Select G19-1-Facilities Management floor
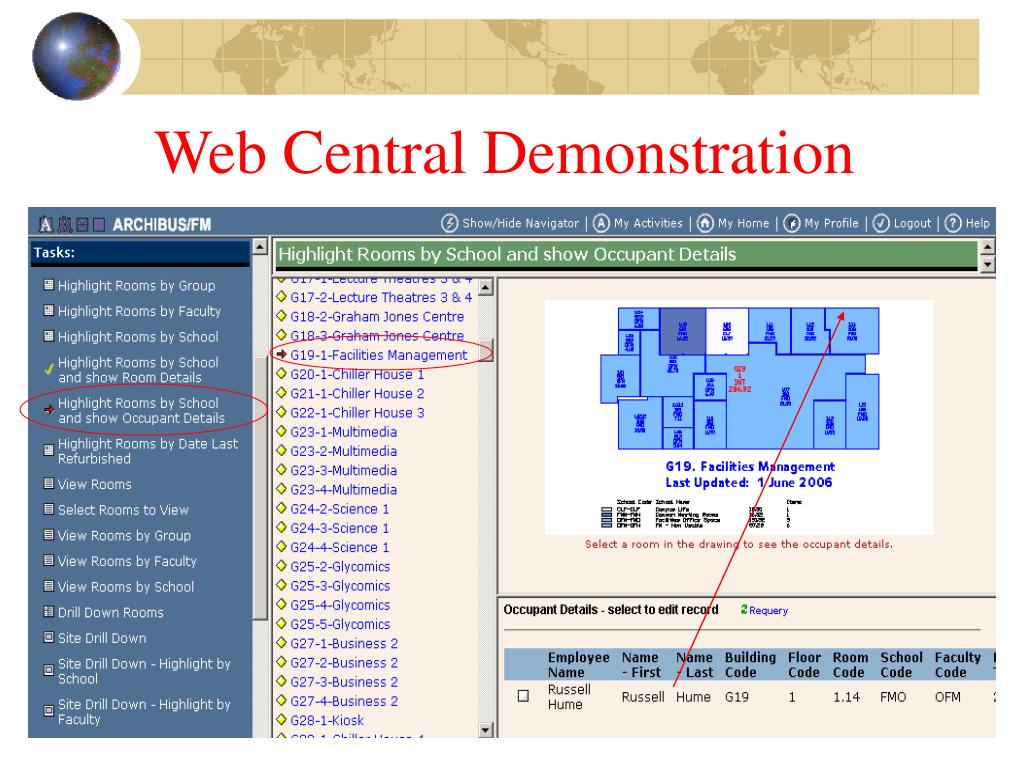 point(379,355)
